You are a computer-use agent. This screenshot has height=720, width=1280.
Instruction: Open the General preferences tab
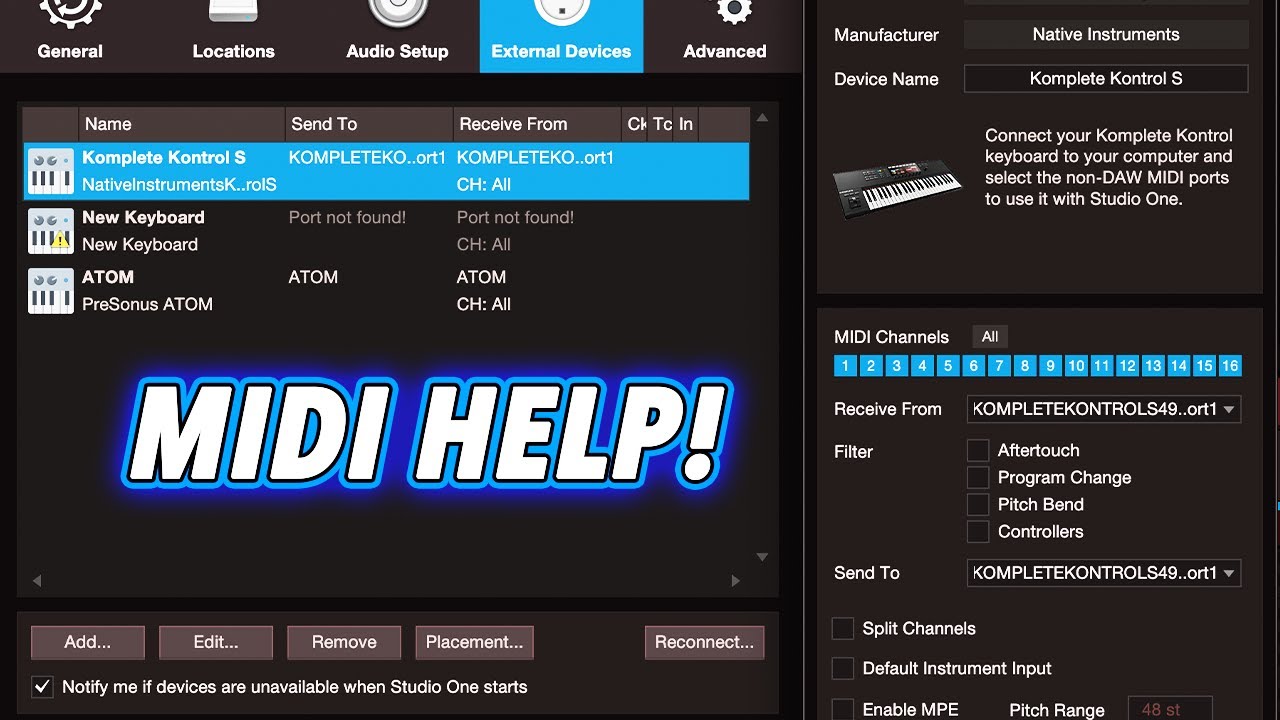click(70, 36)
